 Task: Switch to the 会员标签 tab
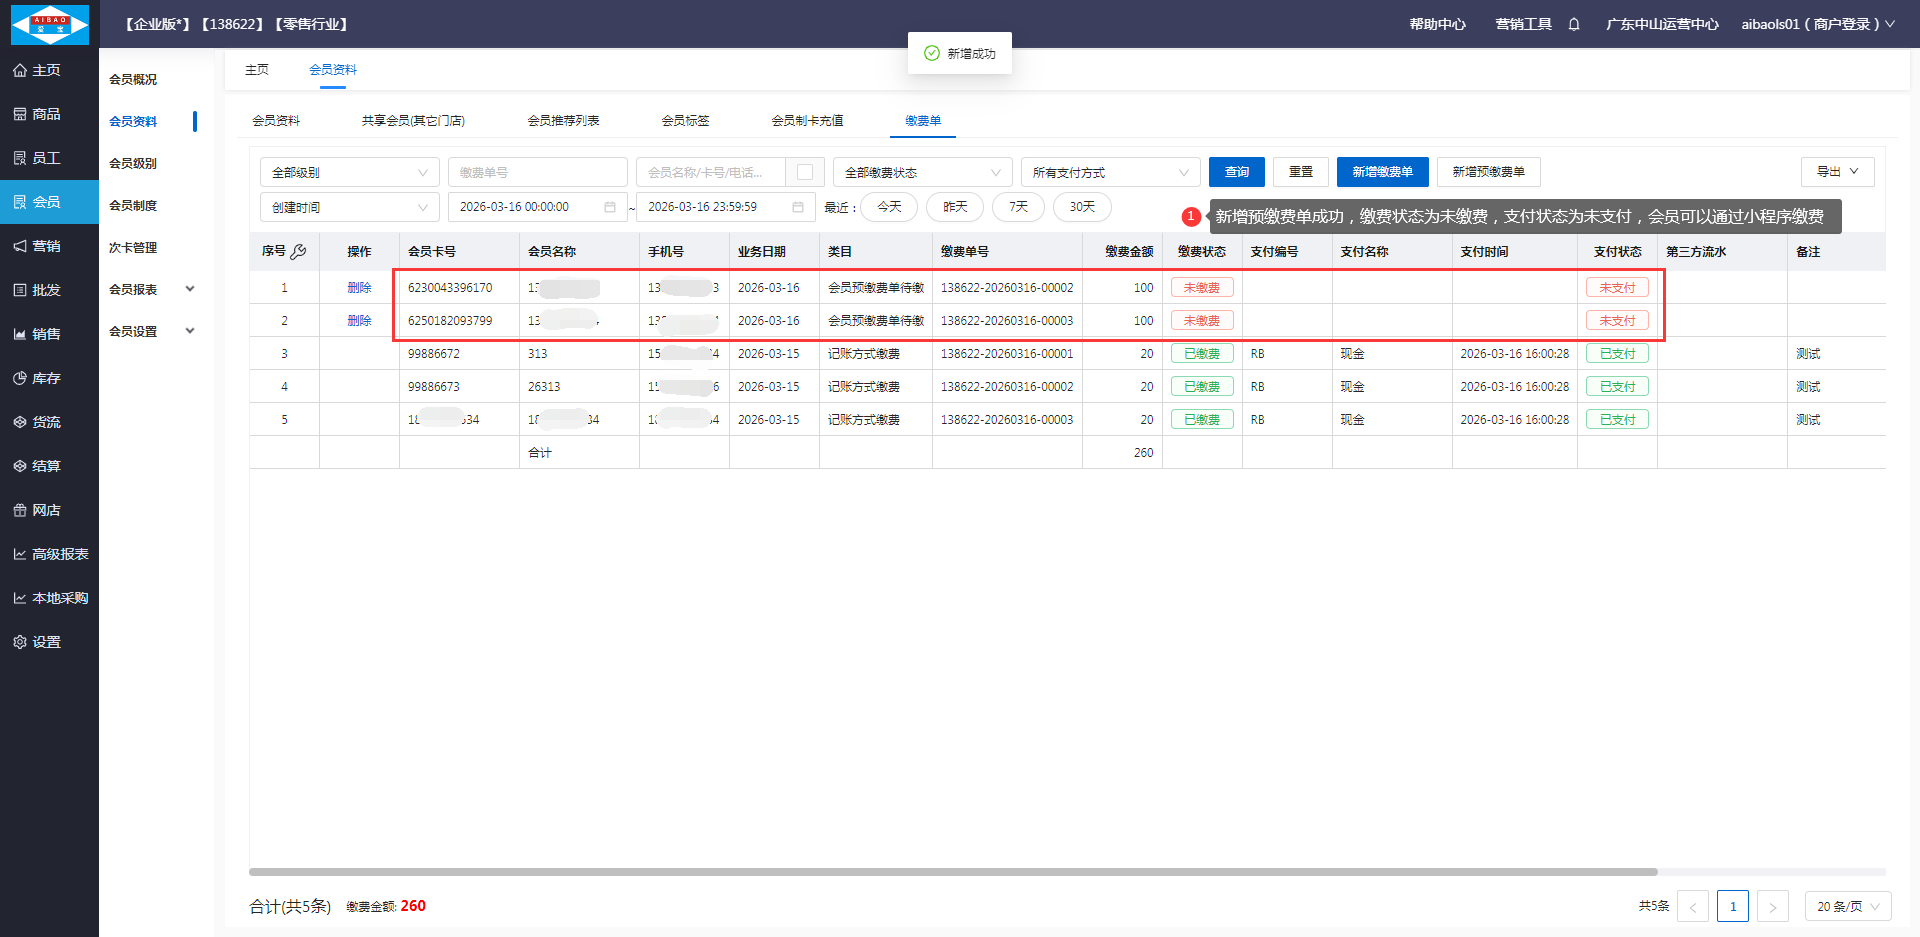685,121
